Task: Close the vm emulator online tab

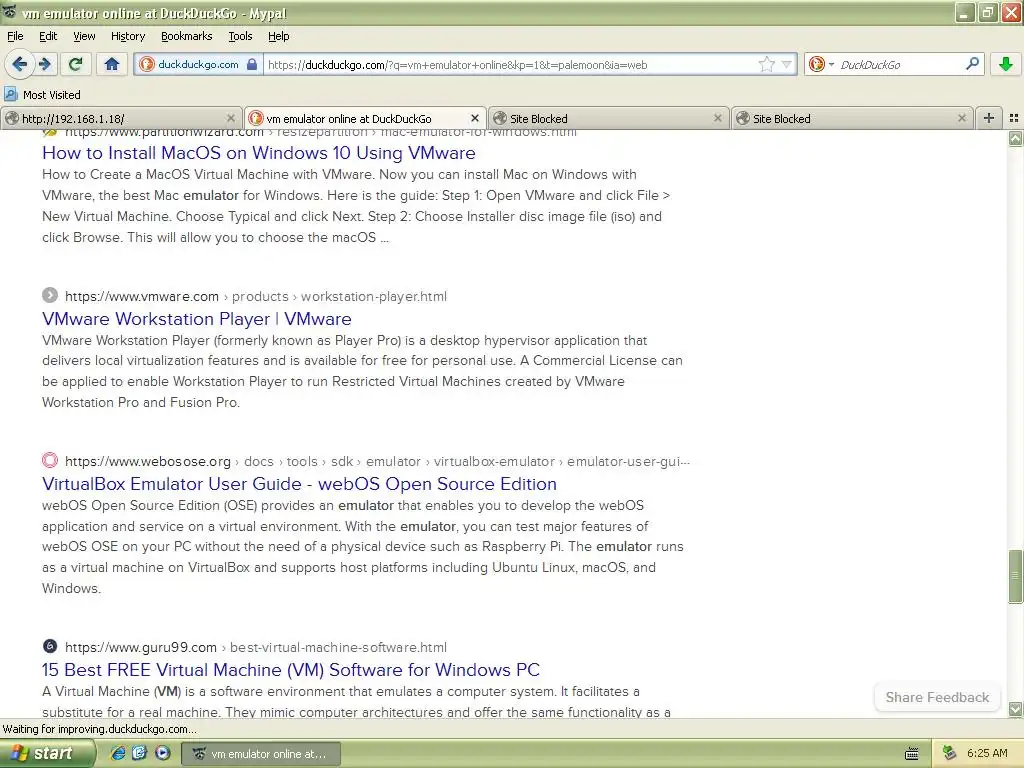Action: [x=475, y=118]
